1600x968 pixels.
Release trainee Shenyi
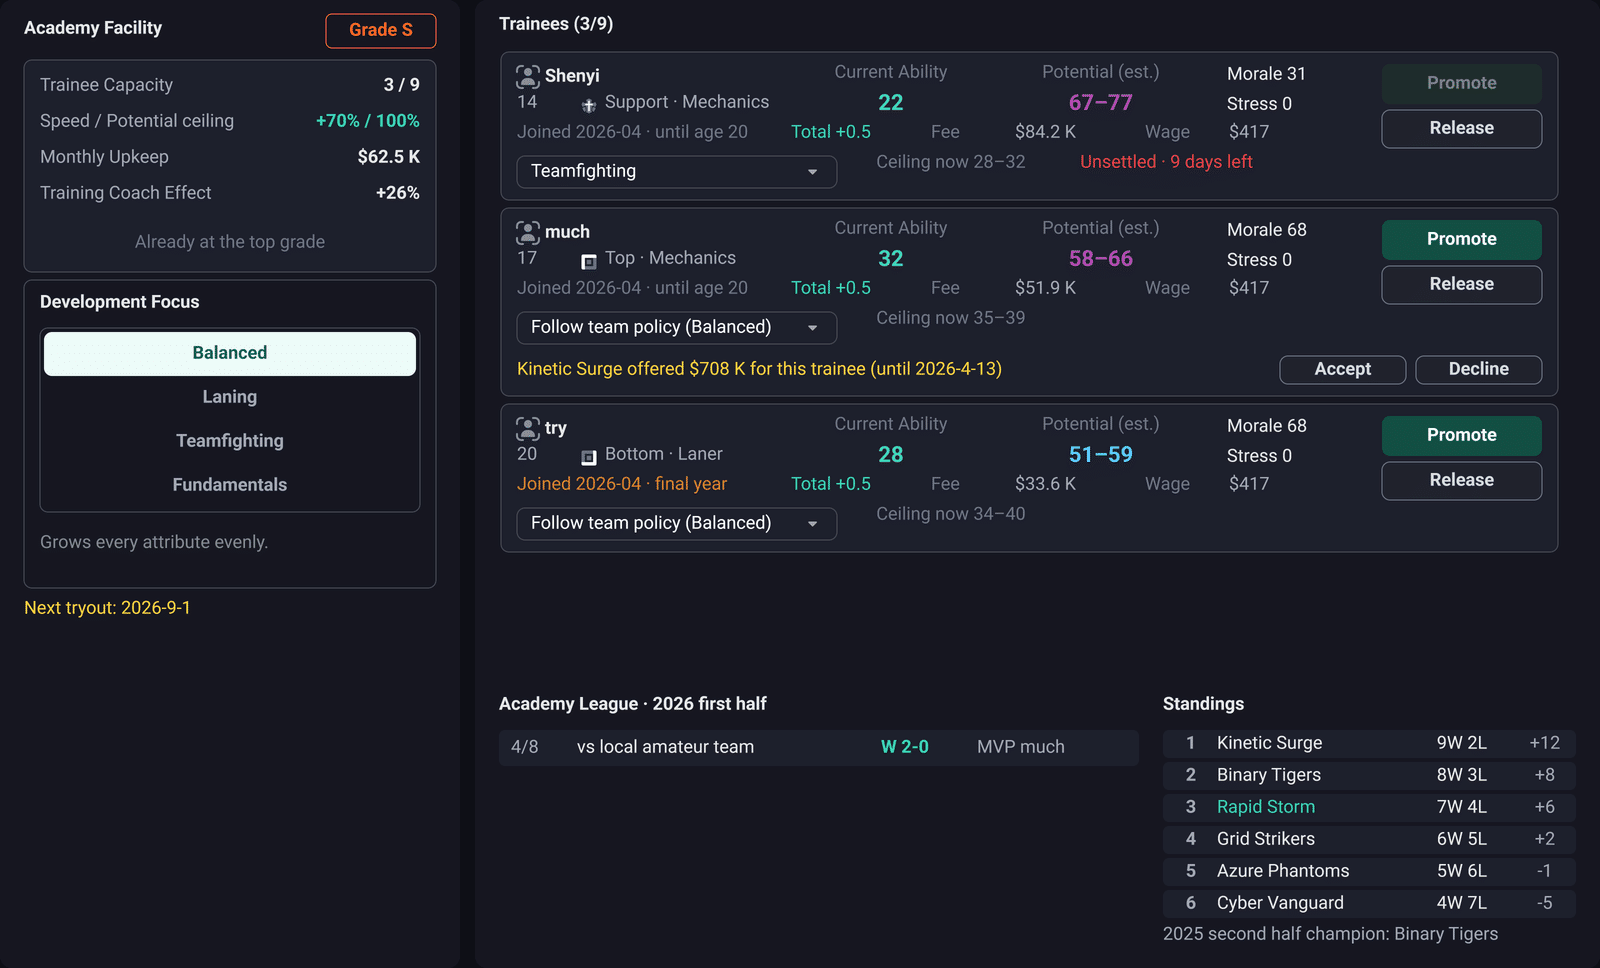click(x=1462, y=129)
